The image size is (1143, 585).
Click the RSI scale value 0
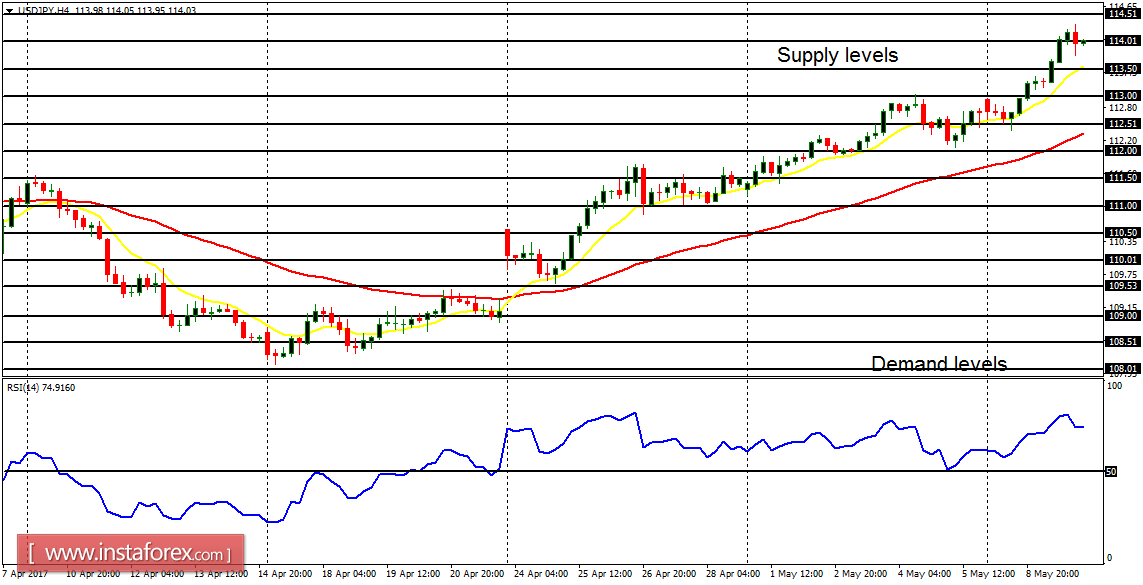[x=1109, y=558]
